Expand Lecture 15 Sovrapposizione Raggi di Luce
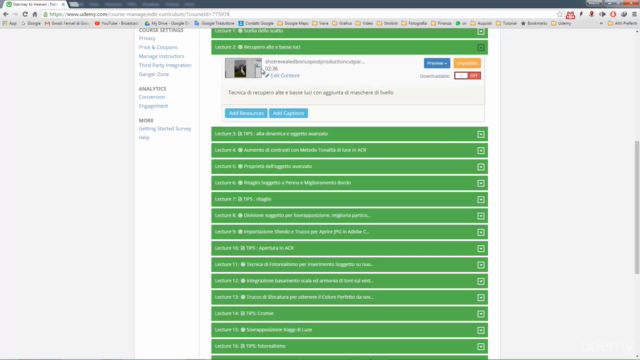Image resolution: width=640 pixels, height=360 pixels. (481, 330)
